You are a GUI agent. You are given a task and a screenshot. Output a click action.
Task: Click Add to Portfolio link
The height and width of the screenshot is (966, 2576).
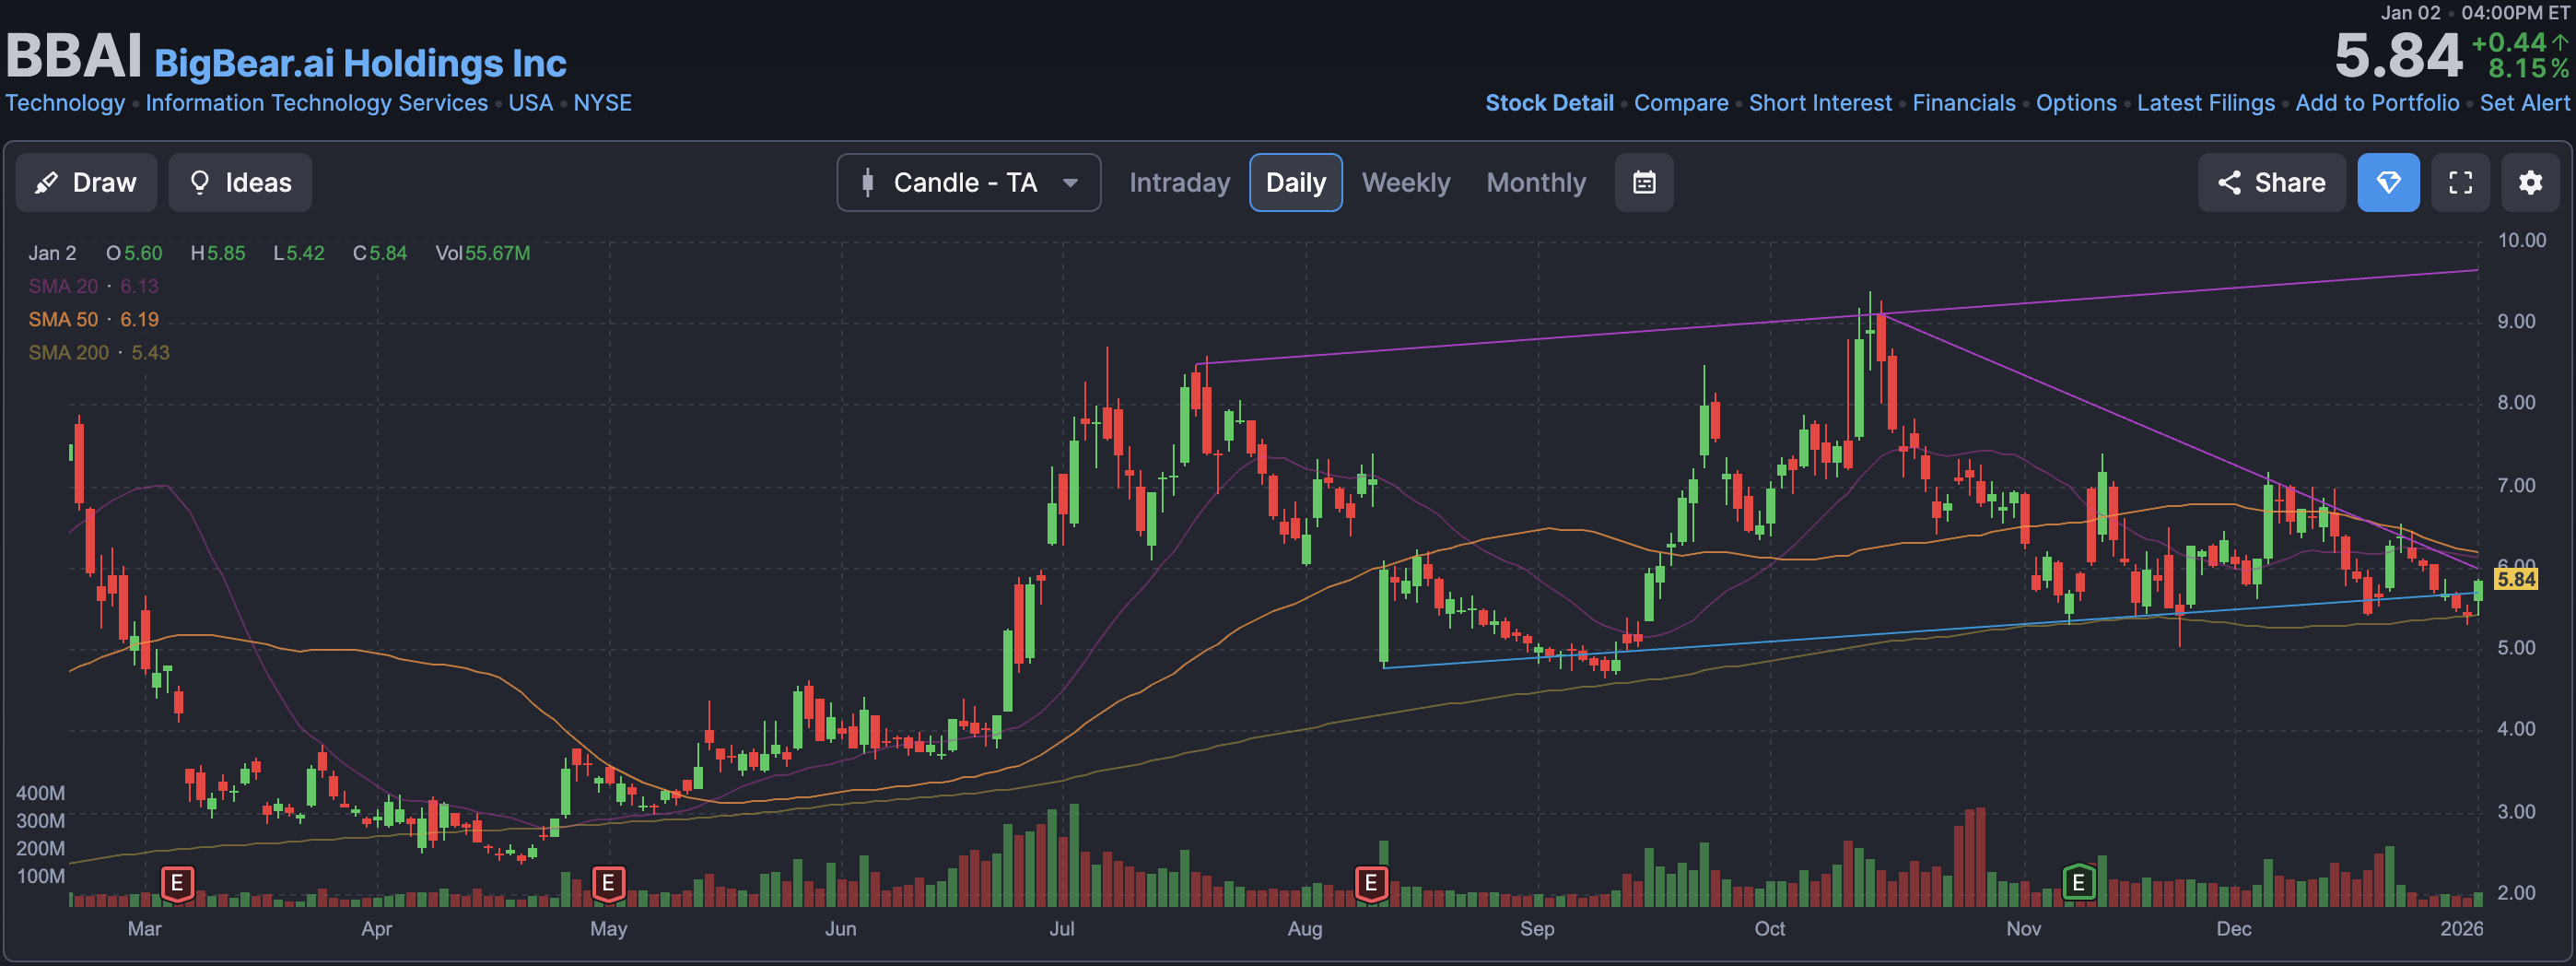tap(2377, 103)
